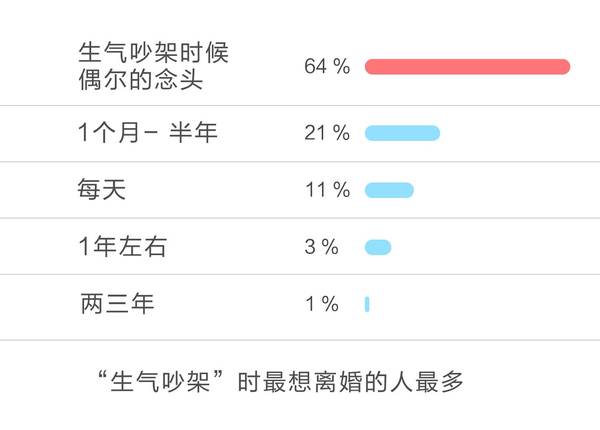Click the 1 % value text

pyautogui.click(x=322, y=304)
